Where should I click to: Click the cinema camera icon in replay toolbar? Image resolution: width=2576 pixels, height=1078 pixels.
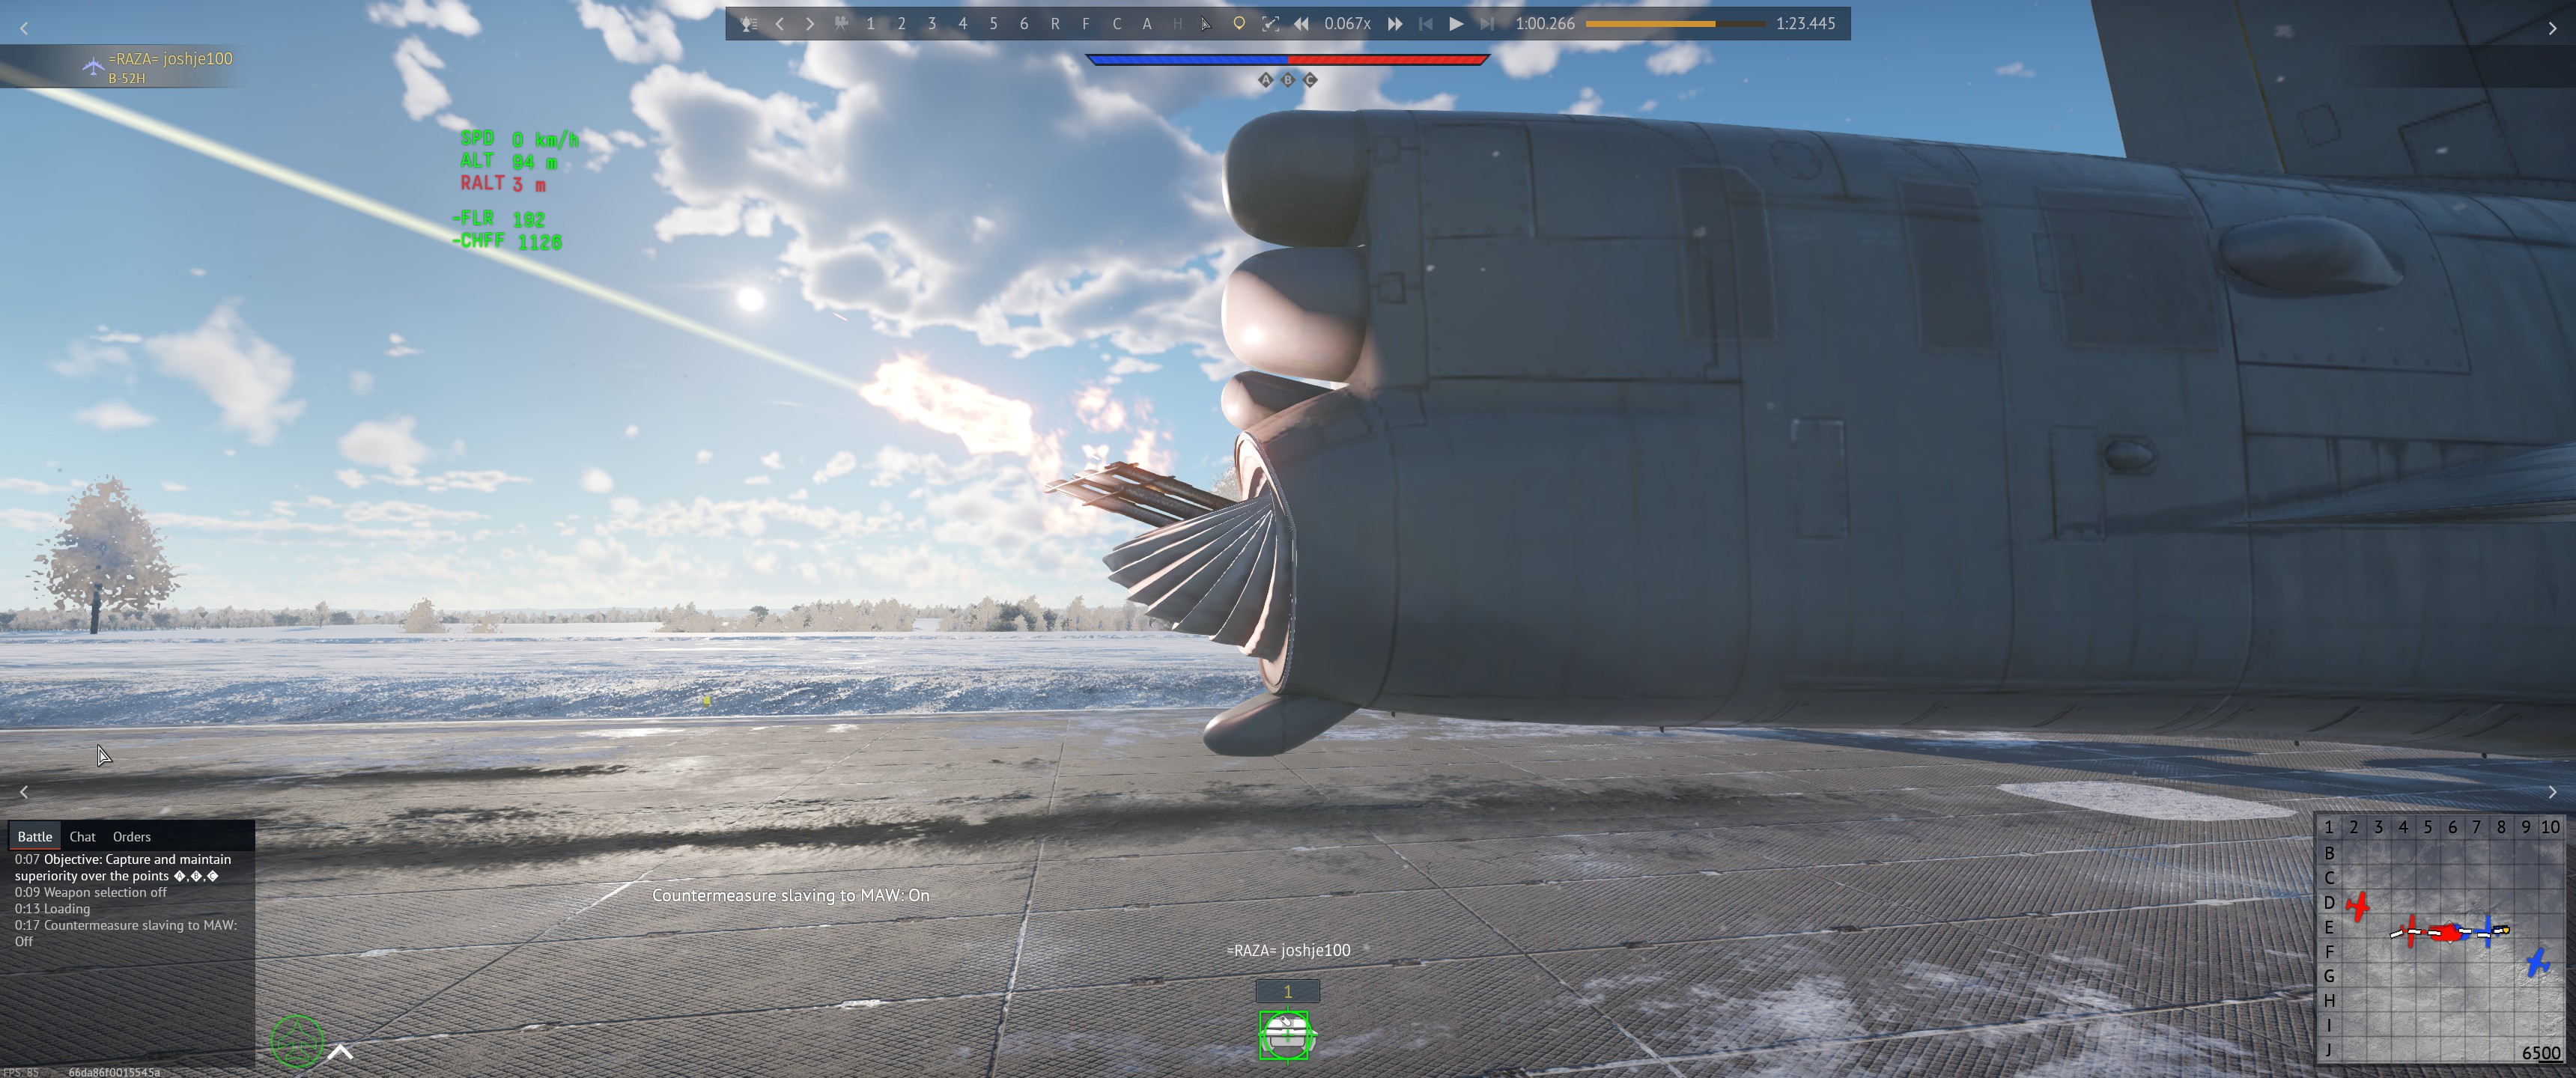841,24
